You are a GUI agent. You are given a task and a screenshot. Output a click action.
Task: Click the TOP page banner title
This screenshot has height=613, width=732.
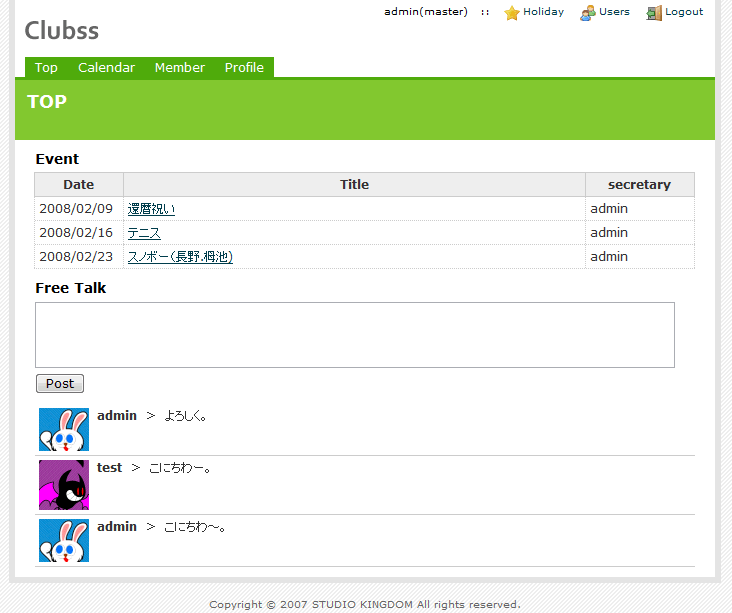47,102
